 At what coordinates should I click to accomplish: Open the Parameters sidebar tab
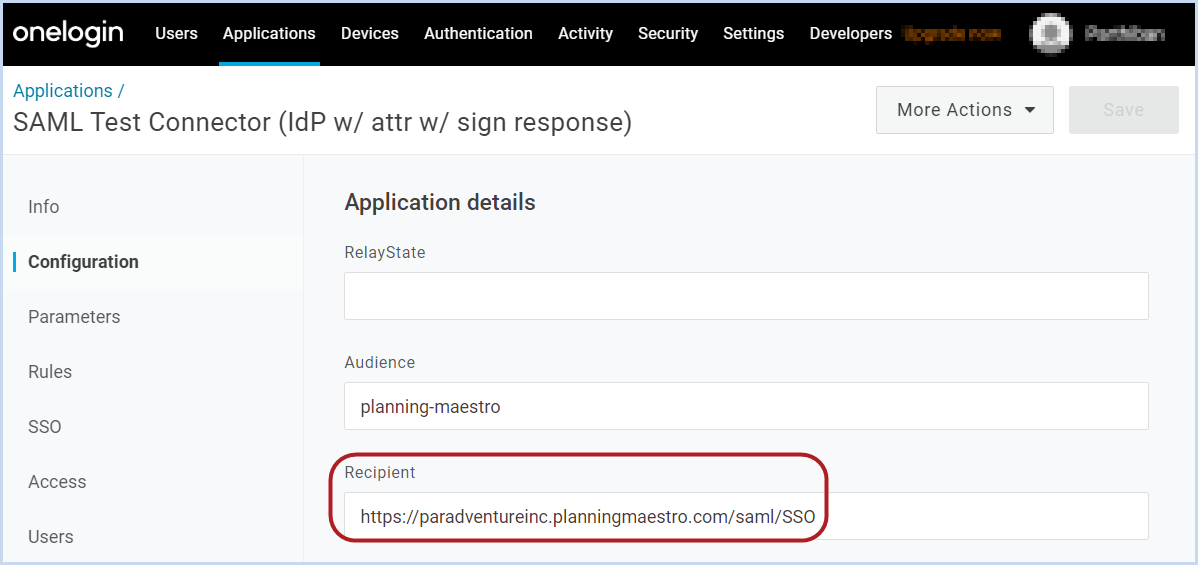(74, 317)
